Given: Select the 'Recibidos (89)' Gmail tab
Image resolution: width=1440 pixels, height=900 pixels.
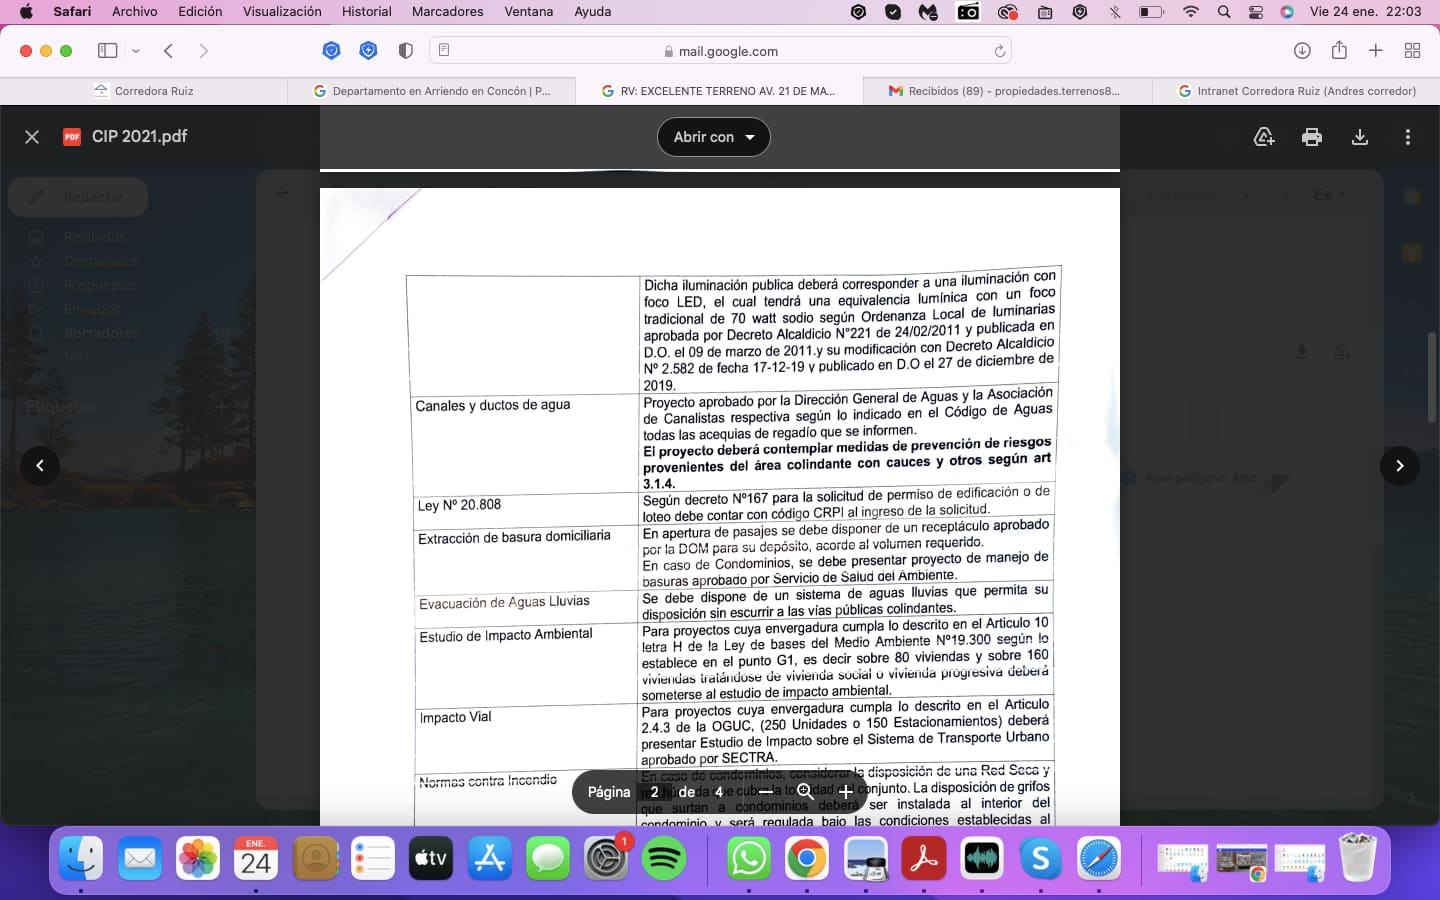Looking at the screenshot, I should point(1008,91).
